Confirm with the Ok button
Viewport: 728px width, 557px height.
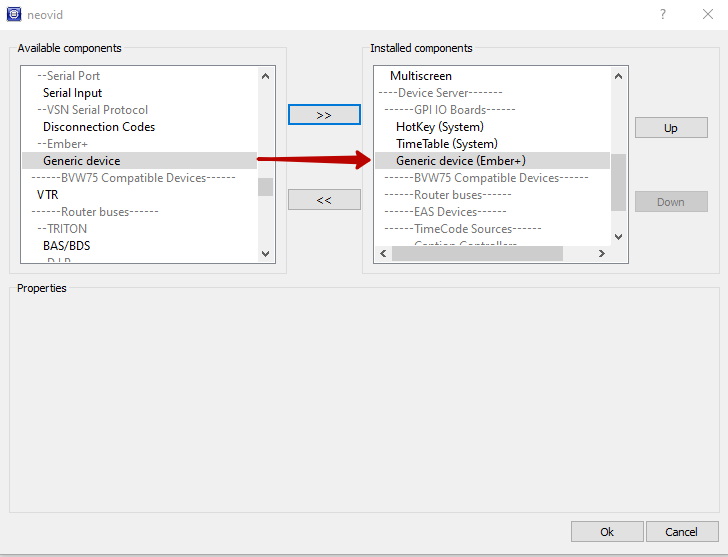(607, 531)
